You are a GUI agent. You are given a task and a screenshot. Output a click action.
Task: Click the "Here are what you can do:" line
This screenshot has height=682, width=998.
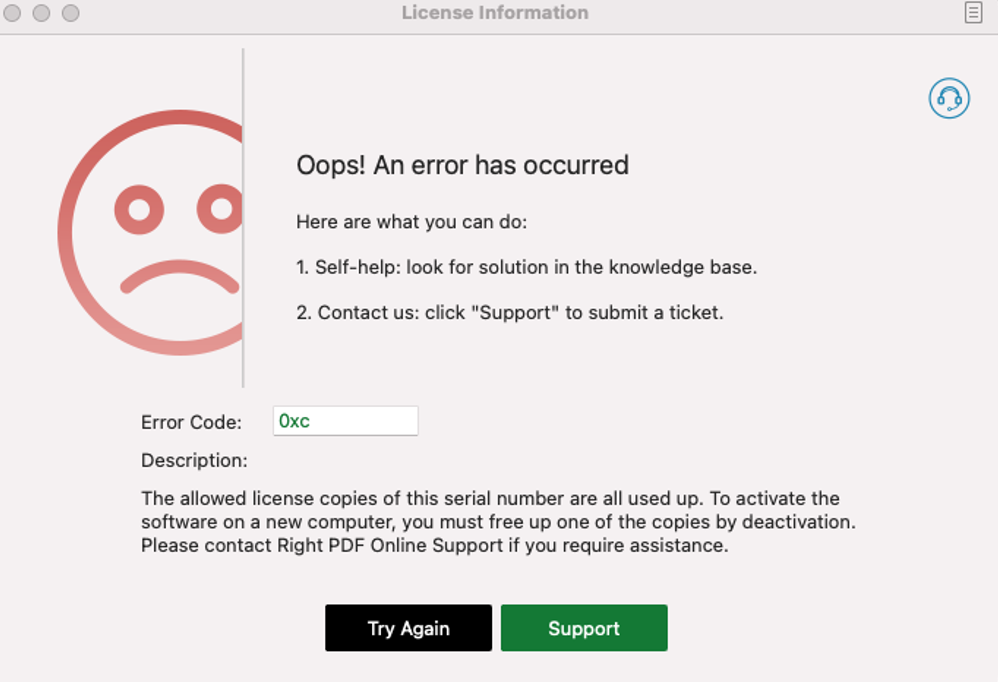tap(412, 222)
